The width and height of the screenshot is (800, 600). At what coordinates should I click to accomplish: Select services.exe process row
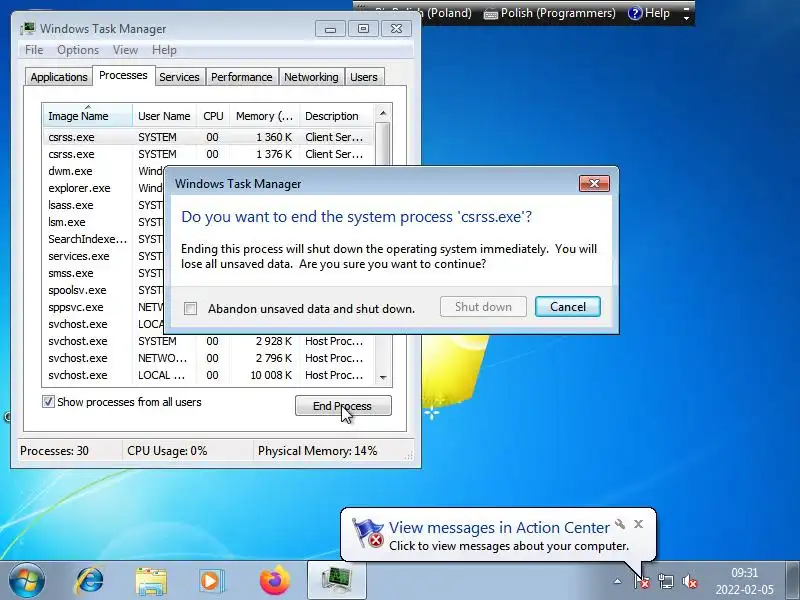coord(104,256)
